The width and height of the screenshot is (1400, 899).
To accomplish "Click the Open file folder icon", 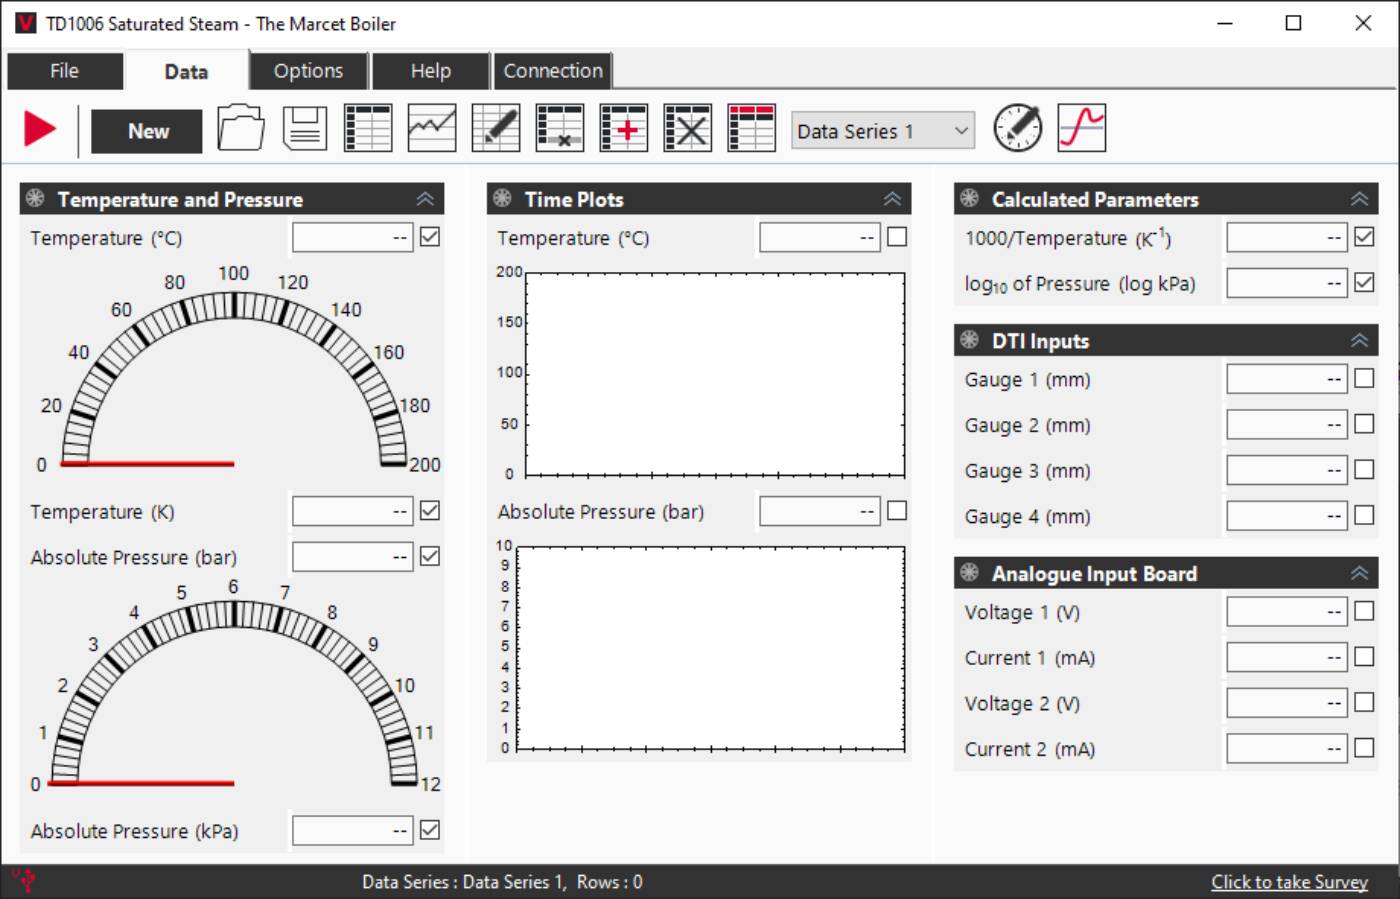I will click(240, 129).
